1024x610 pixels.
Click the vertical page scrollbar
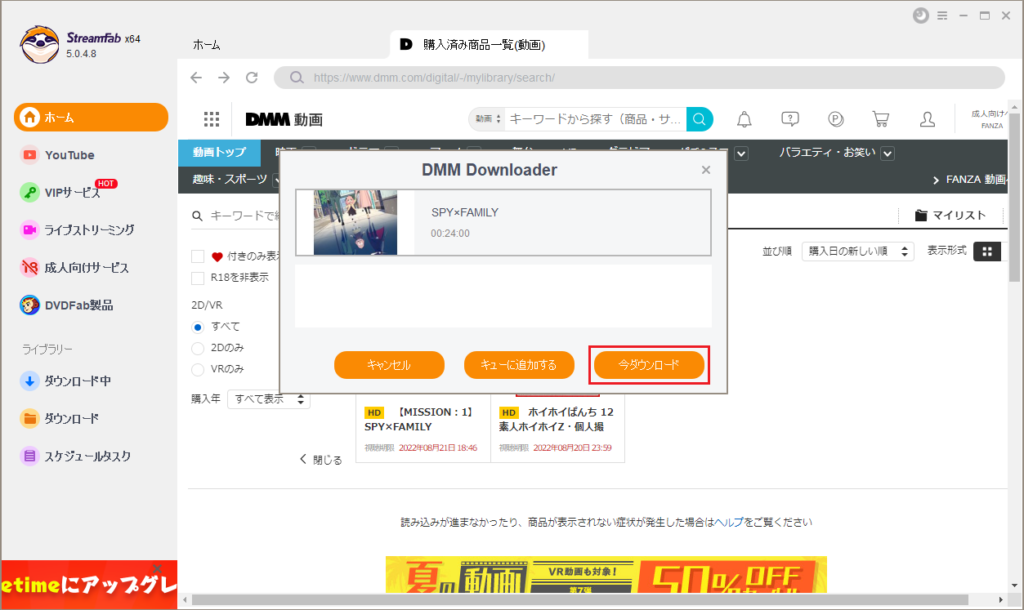pos(1014,196)
